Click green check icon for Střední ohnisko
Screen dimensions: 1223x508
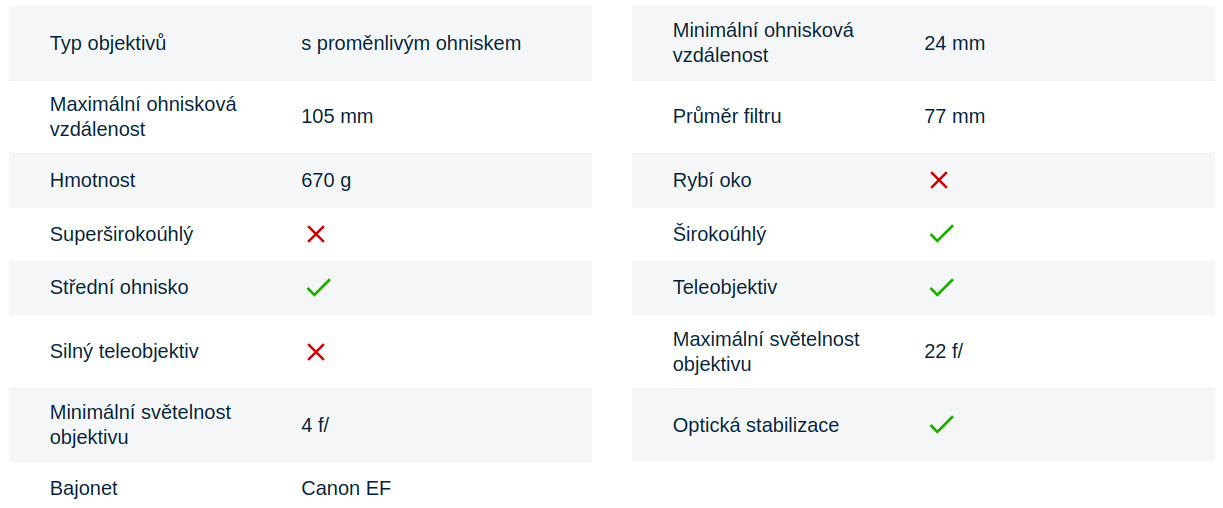pyautogui.click(x=318, y=288)
